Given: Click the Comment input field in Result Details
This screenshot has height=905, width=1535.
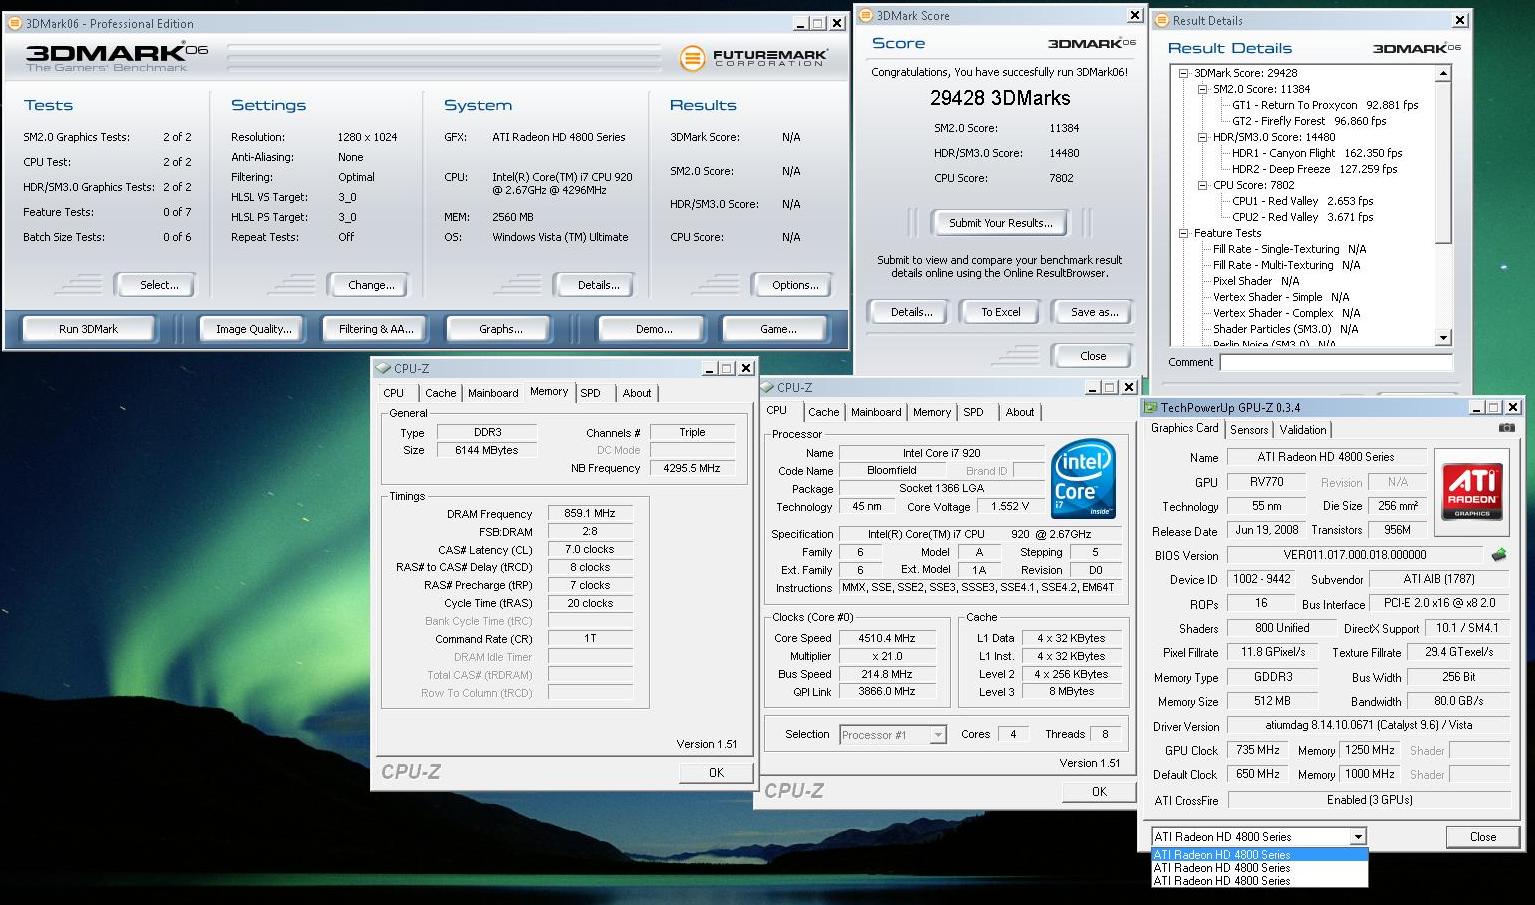Looking at the screenshot, I should pyautogui.click(x=1336, y=363).
